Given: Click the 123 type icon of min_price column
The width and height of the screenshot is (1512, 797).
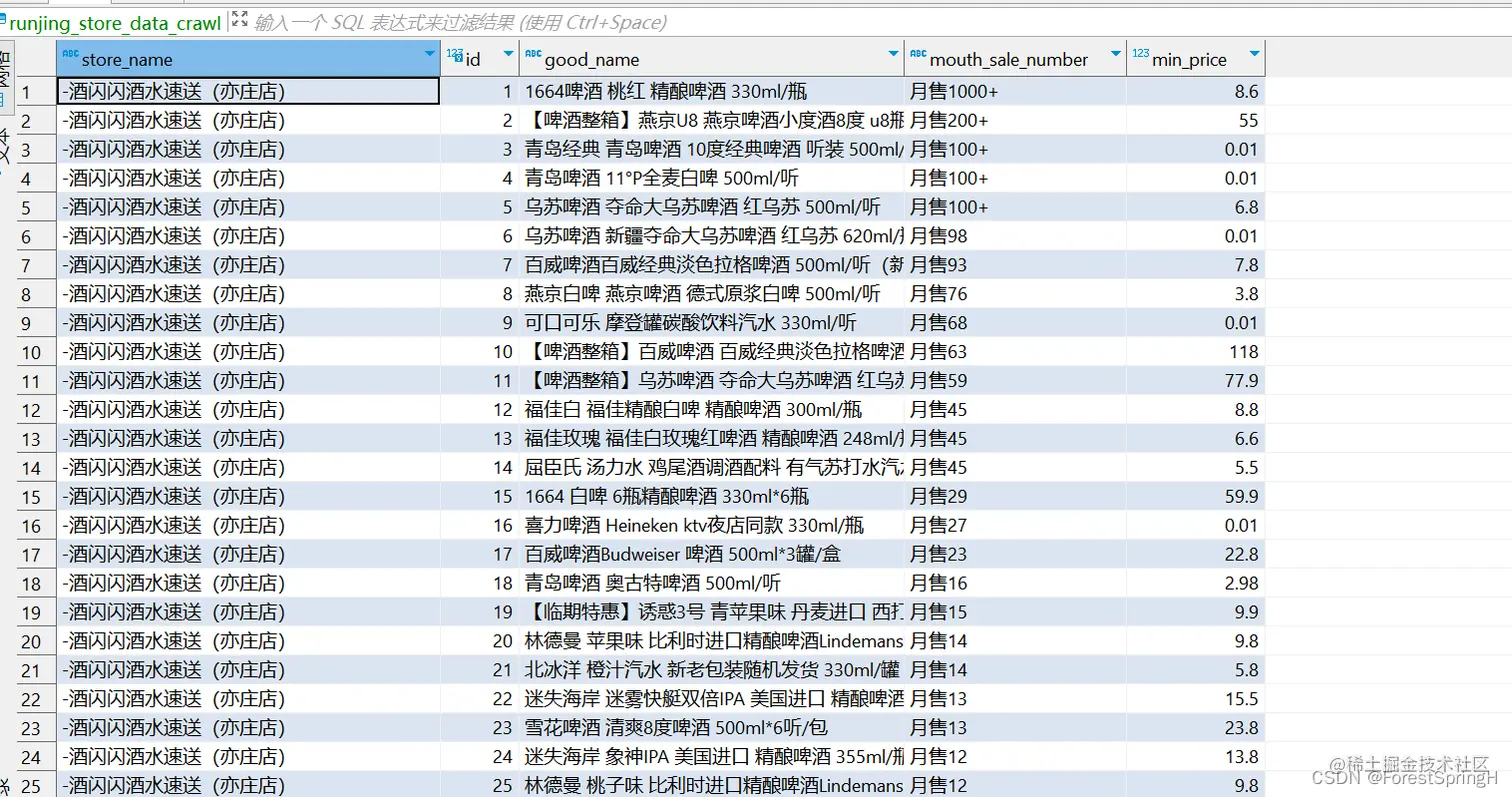Looking at the screenshot, I should coord(1140,54).
